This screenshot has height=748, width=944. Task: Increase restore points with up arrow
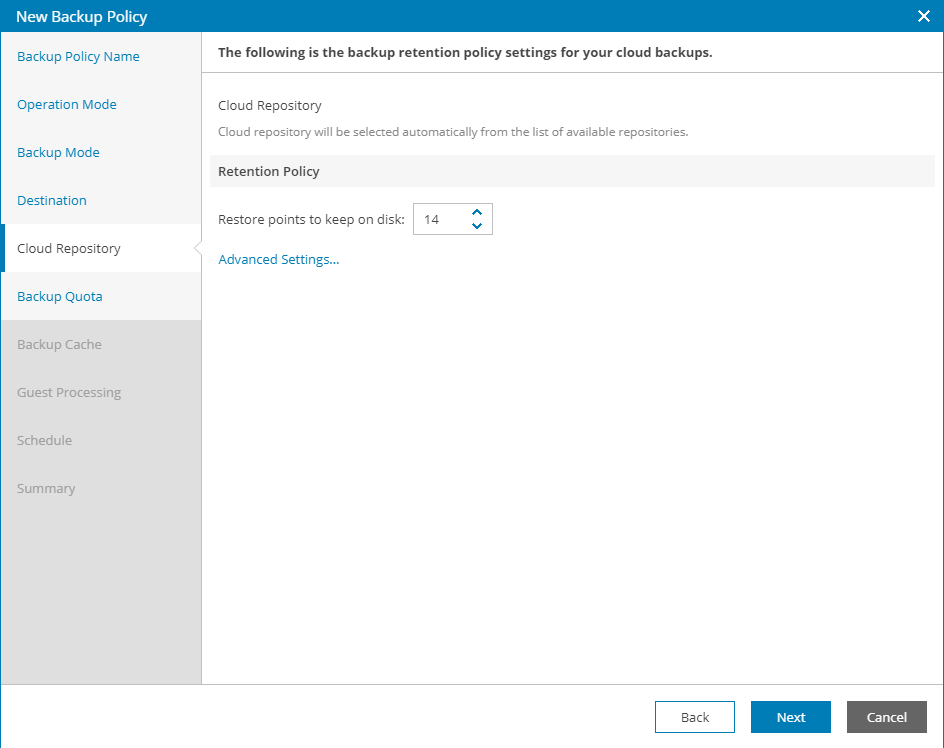(x=477, y=212)
